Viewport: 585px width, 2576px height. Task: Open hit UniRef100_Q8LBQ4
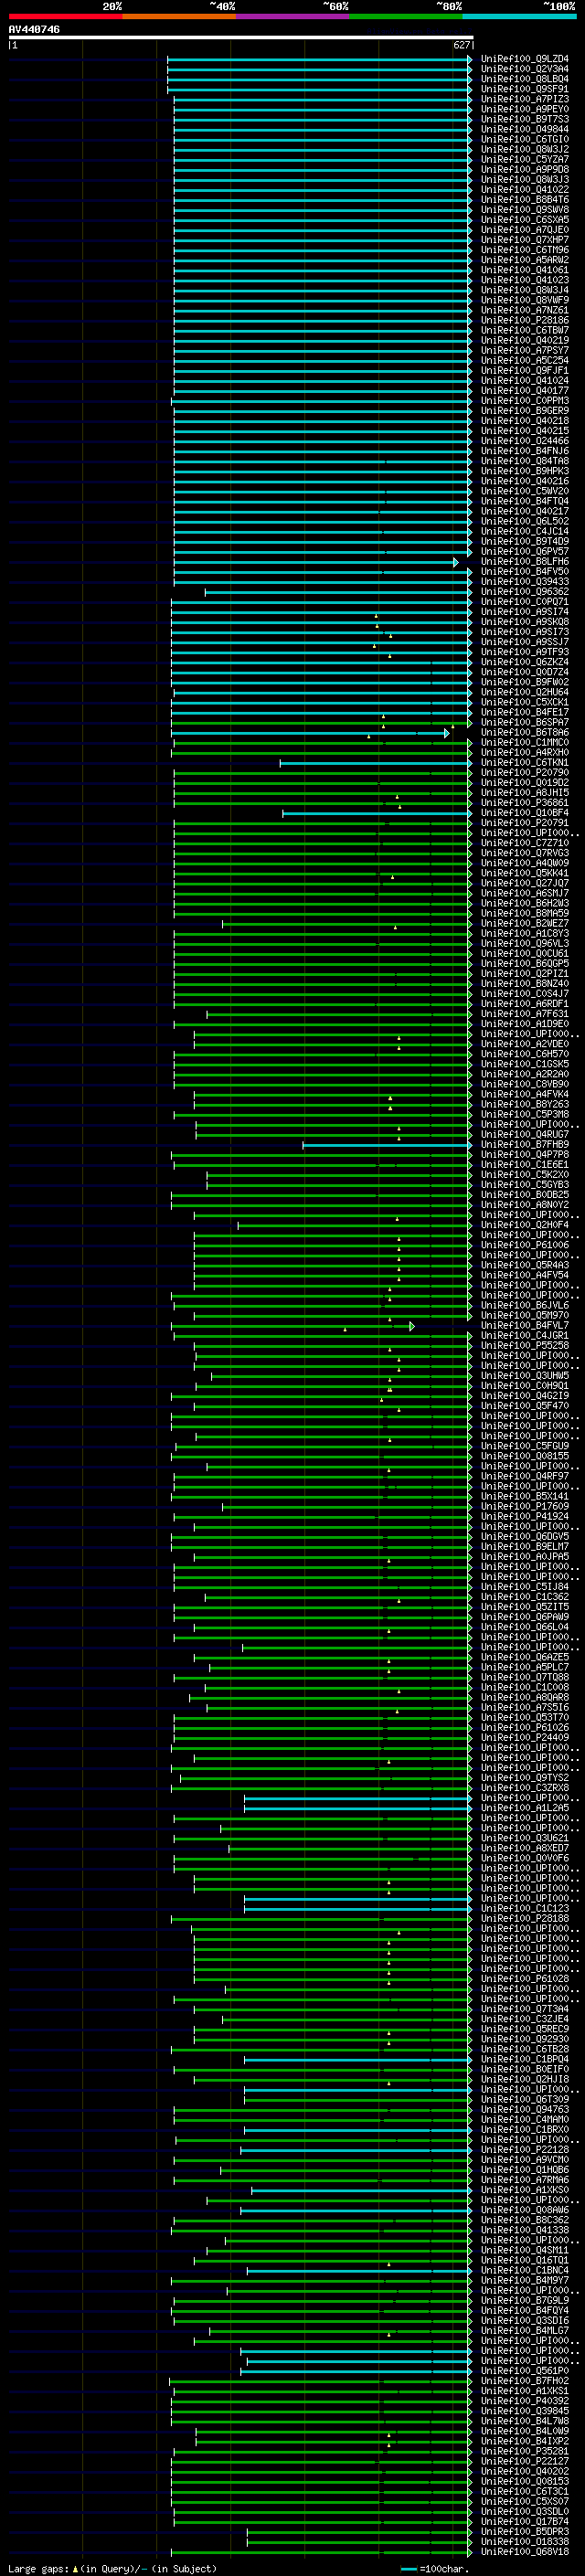click(525, 79)
